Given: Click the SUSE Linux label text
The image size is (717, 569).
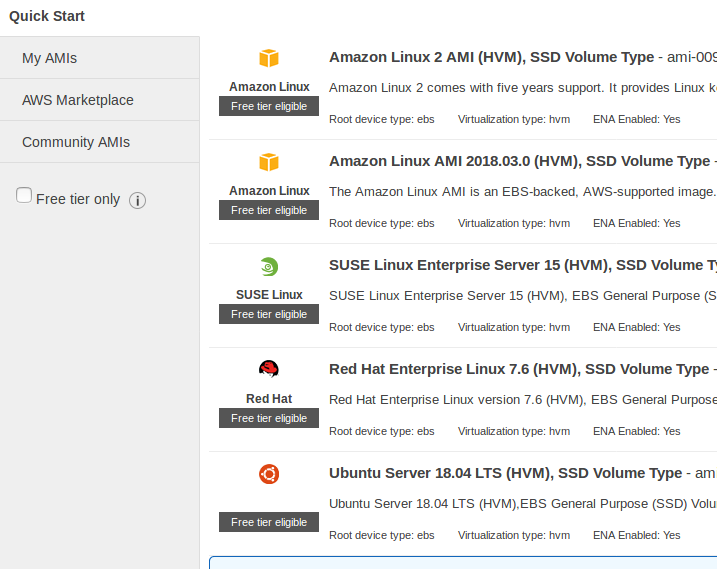Looking at the screenshot, I should pos(269,295).
